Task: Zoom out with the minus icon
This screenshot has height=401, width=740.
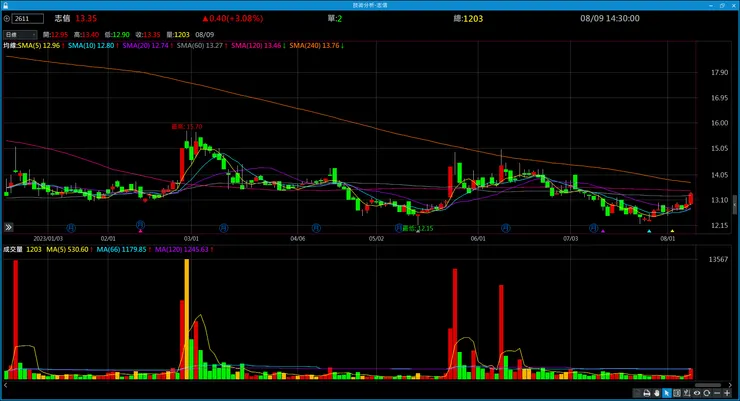Action: coord(717,393)
